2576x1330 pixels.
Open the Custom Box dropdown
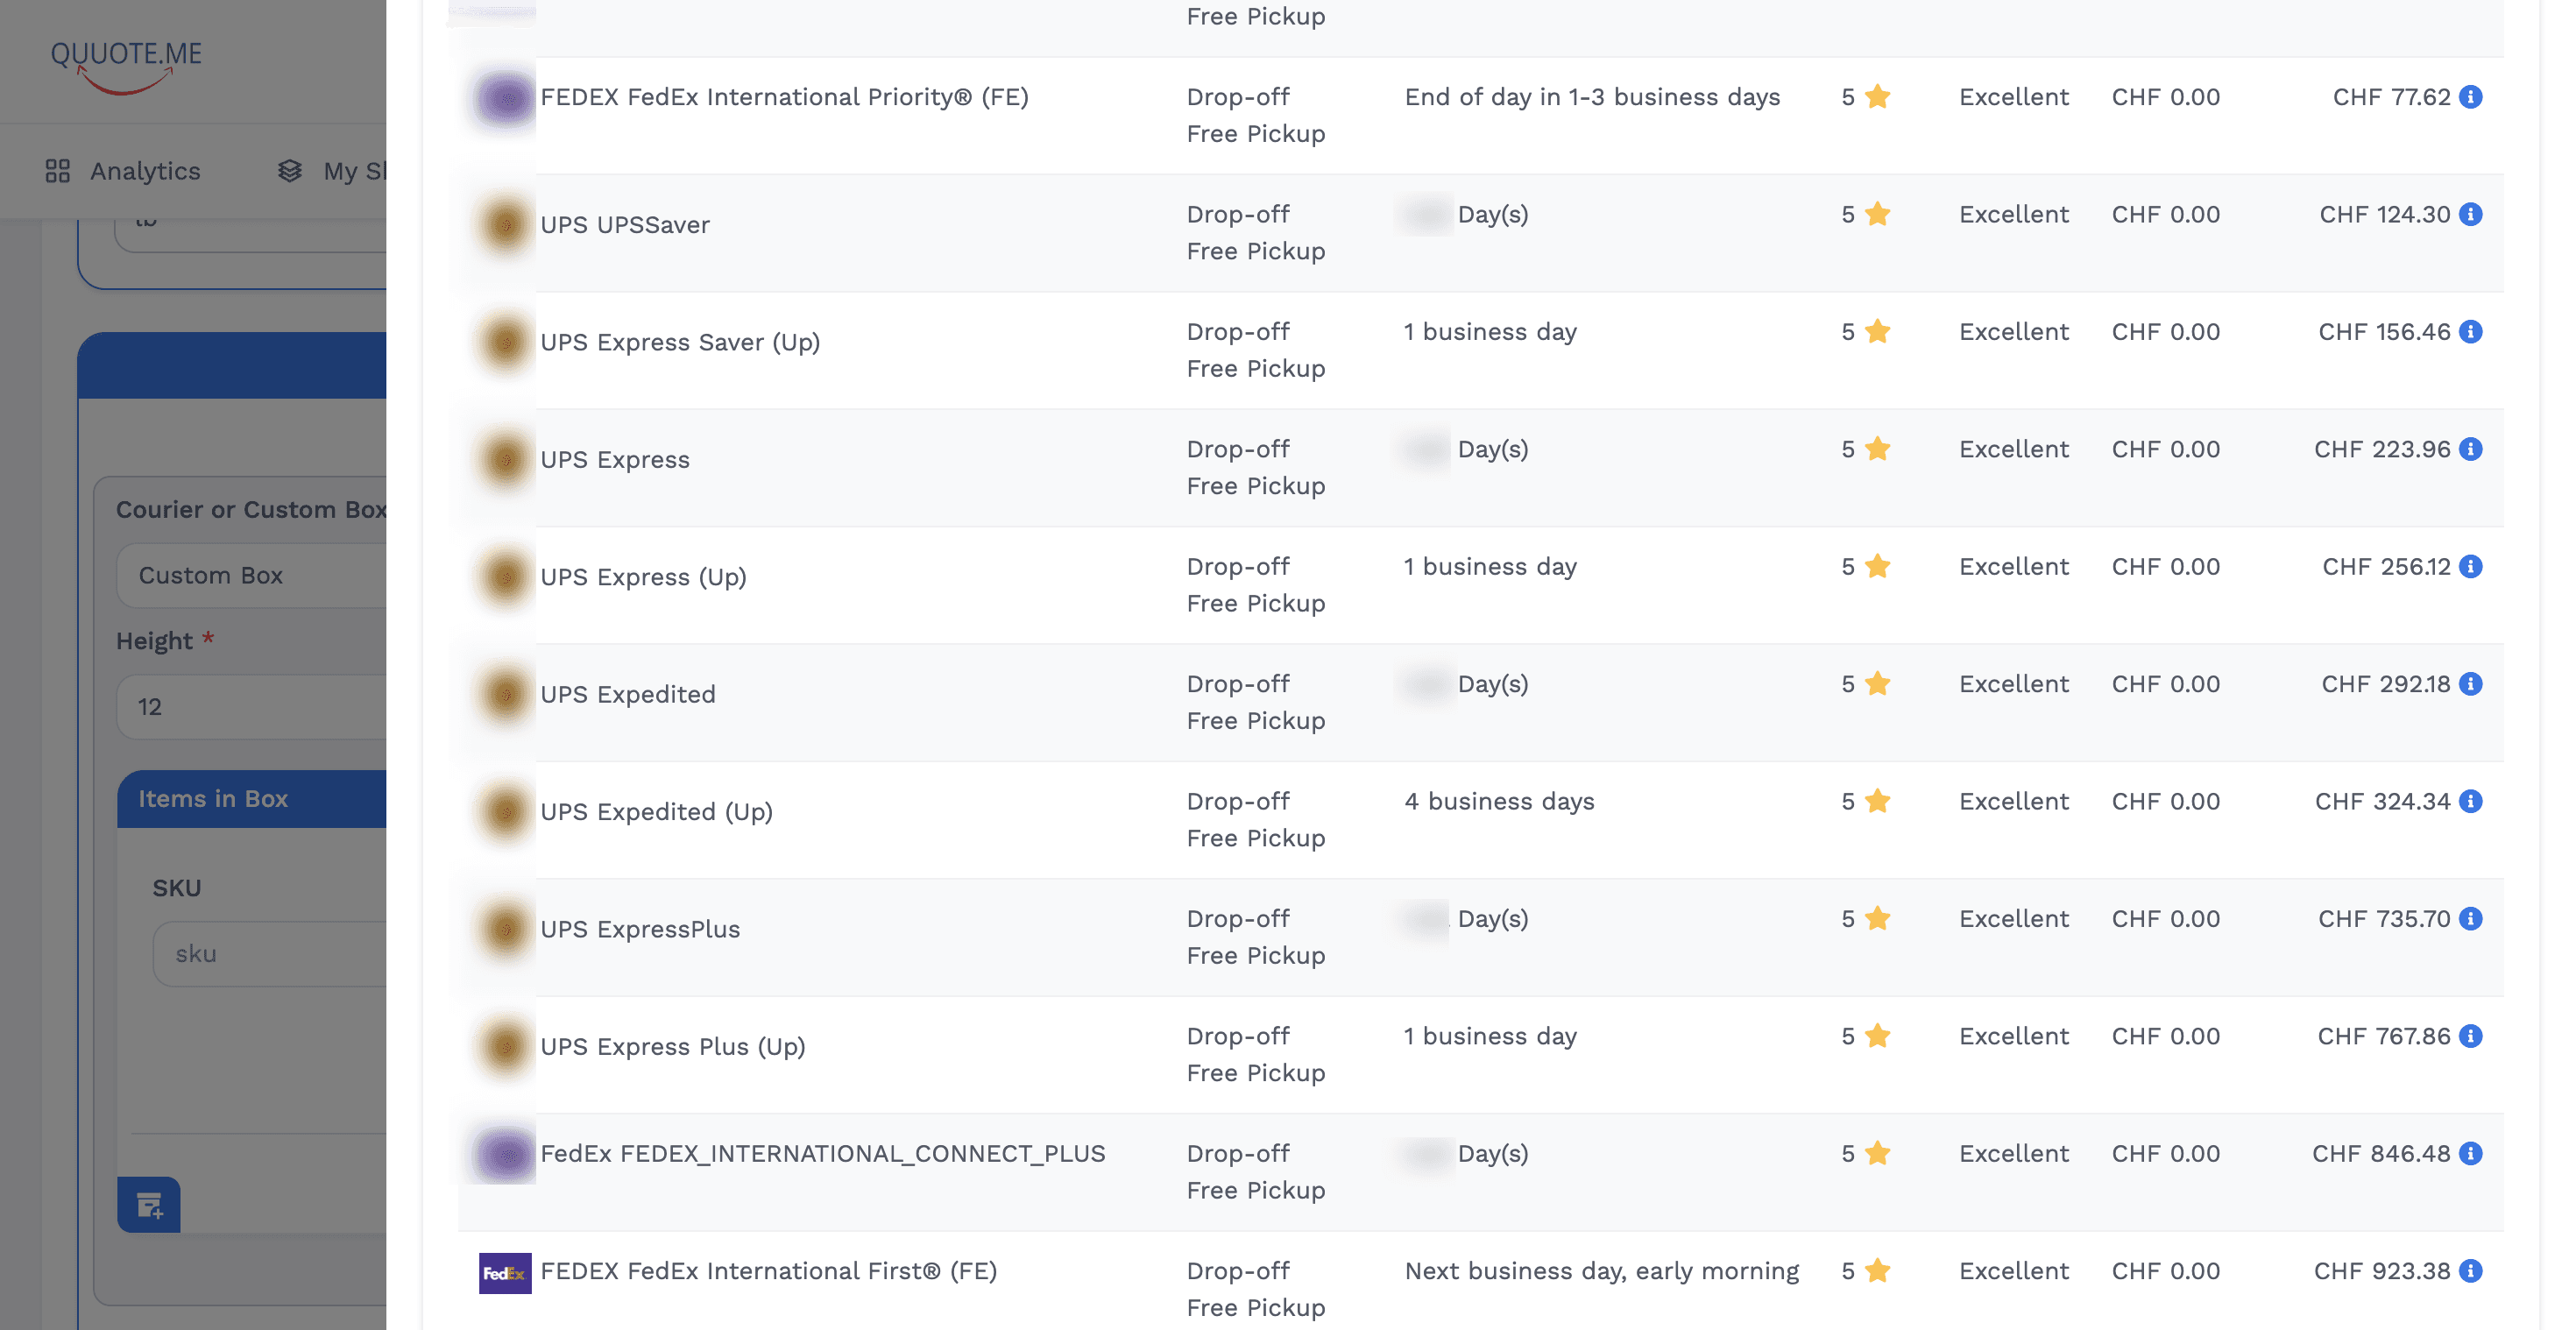click(251, 576)
